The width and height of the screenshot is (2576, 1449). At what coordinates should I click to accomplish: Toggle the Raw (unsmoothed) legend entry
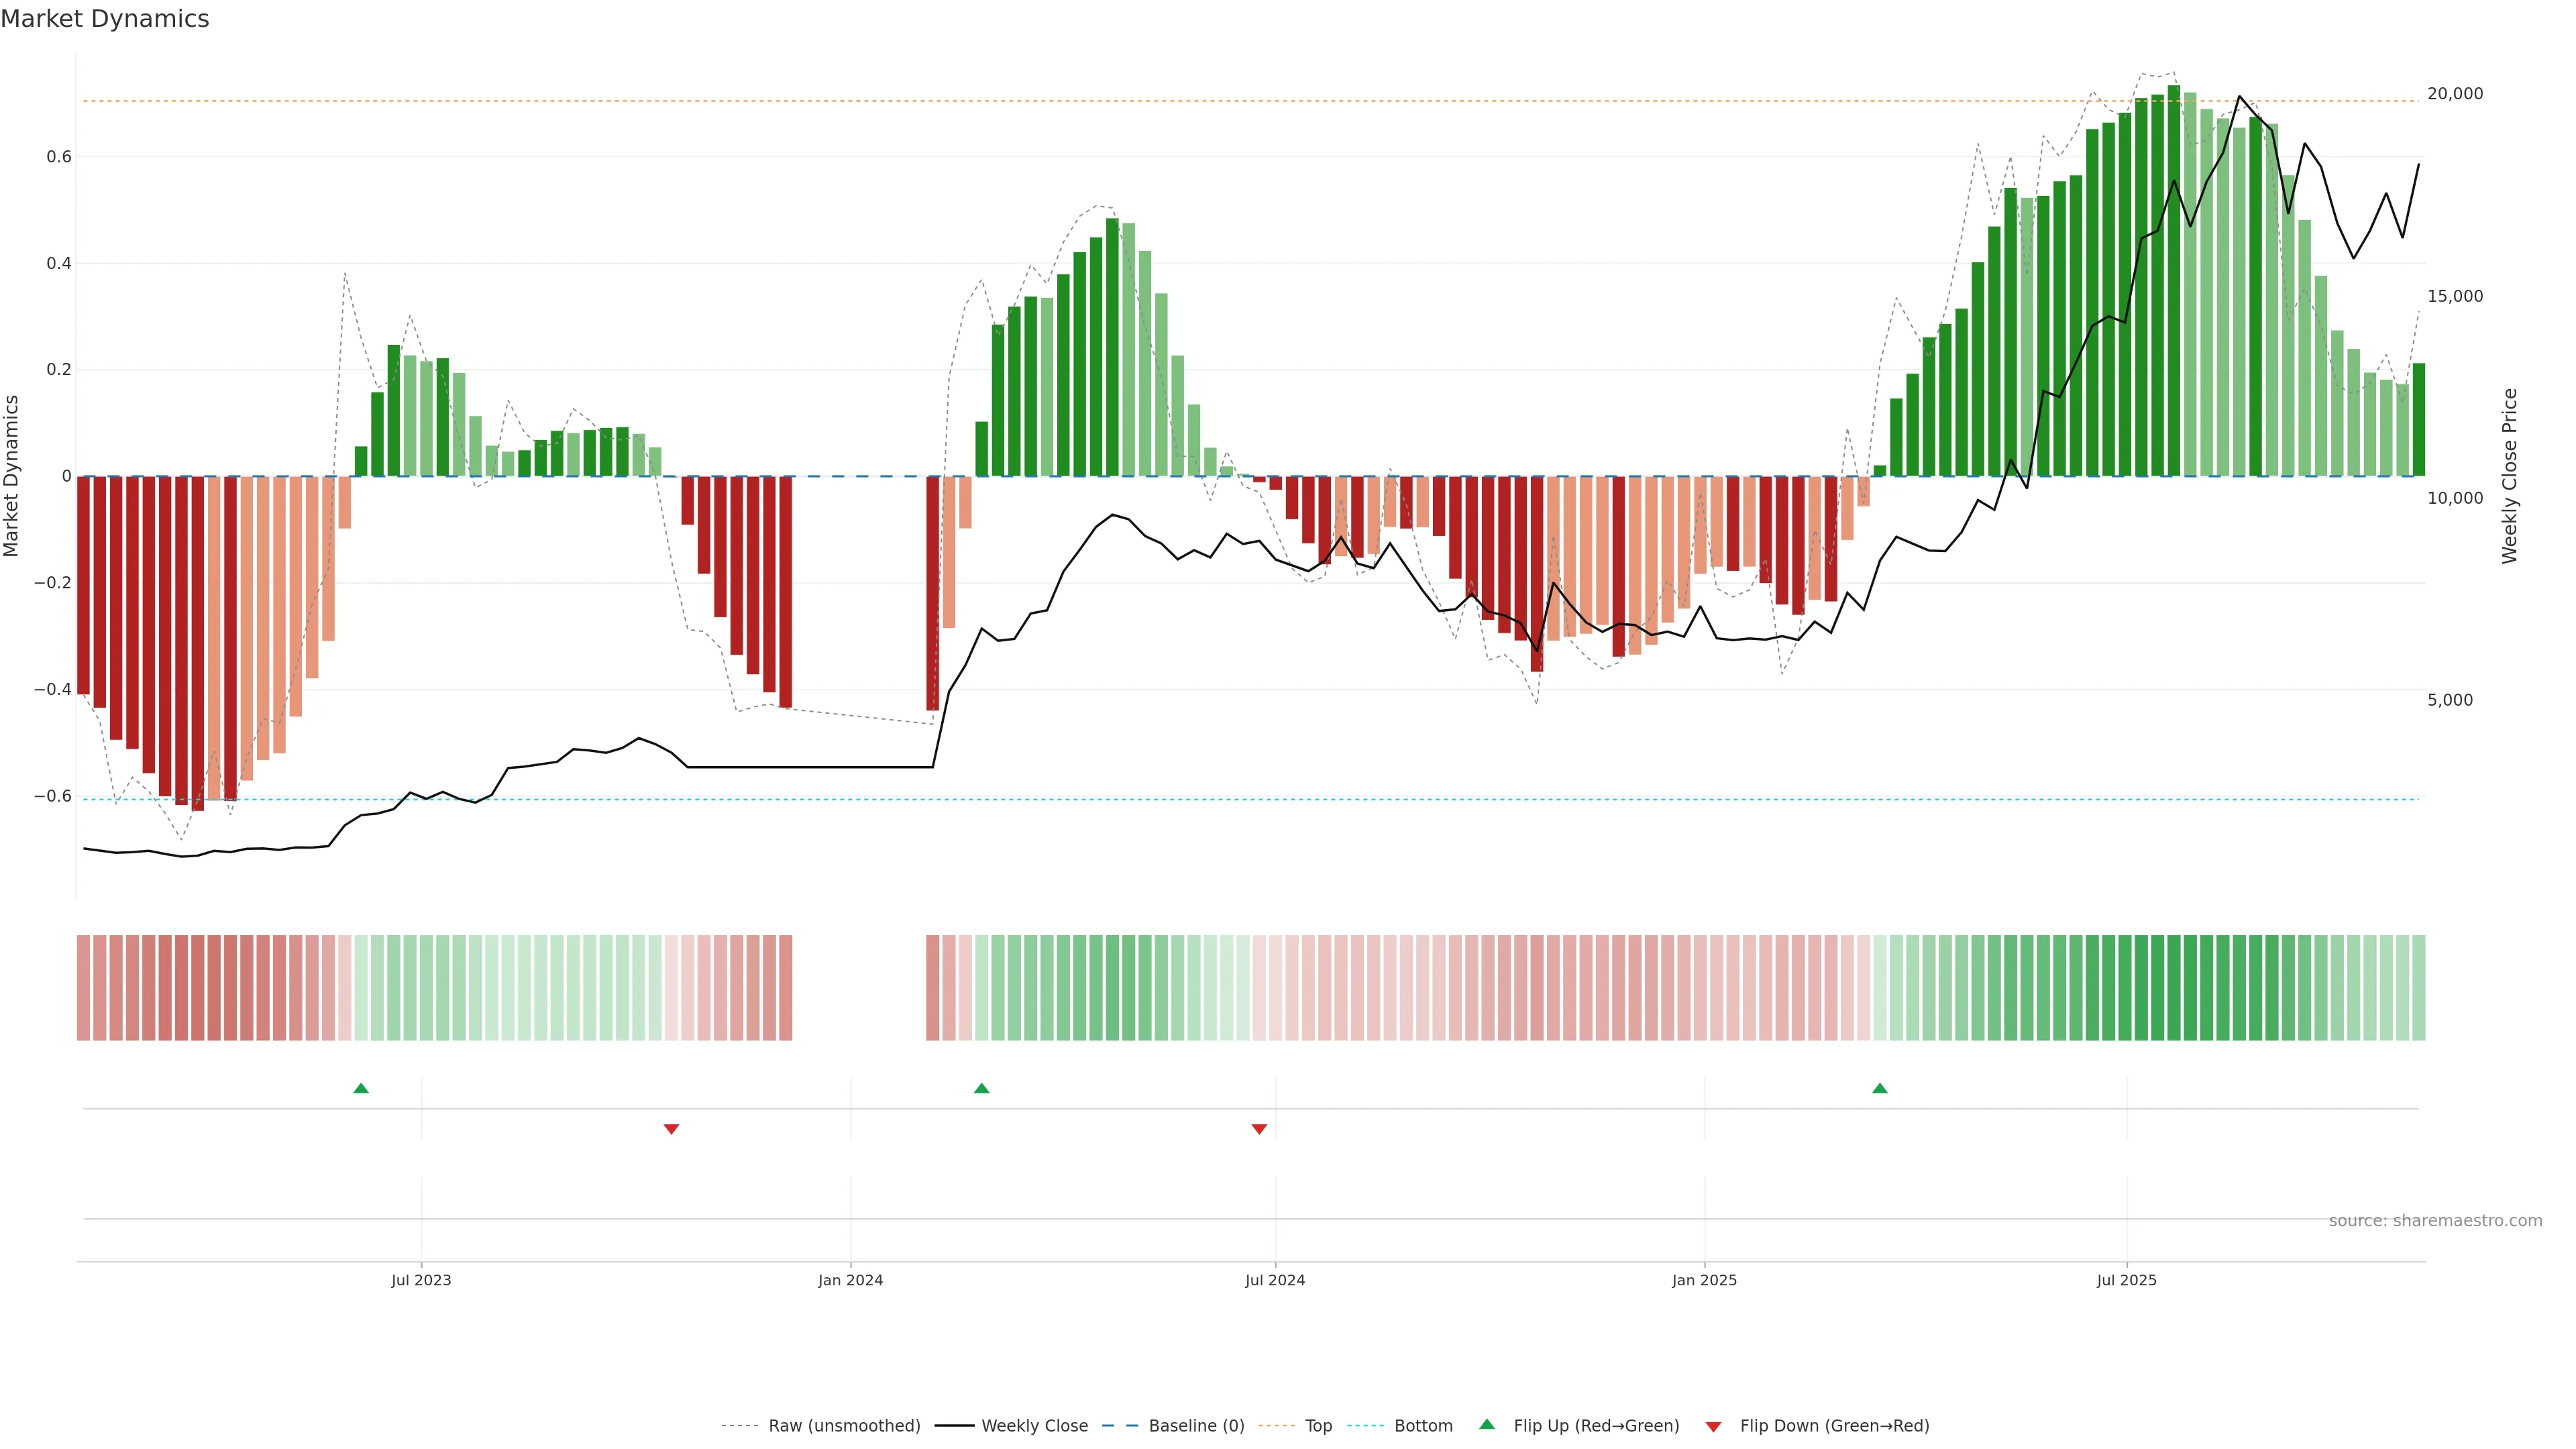844,1426
